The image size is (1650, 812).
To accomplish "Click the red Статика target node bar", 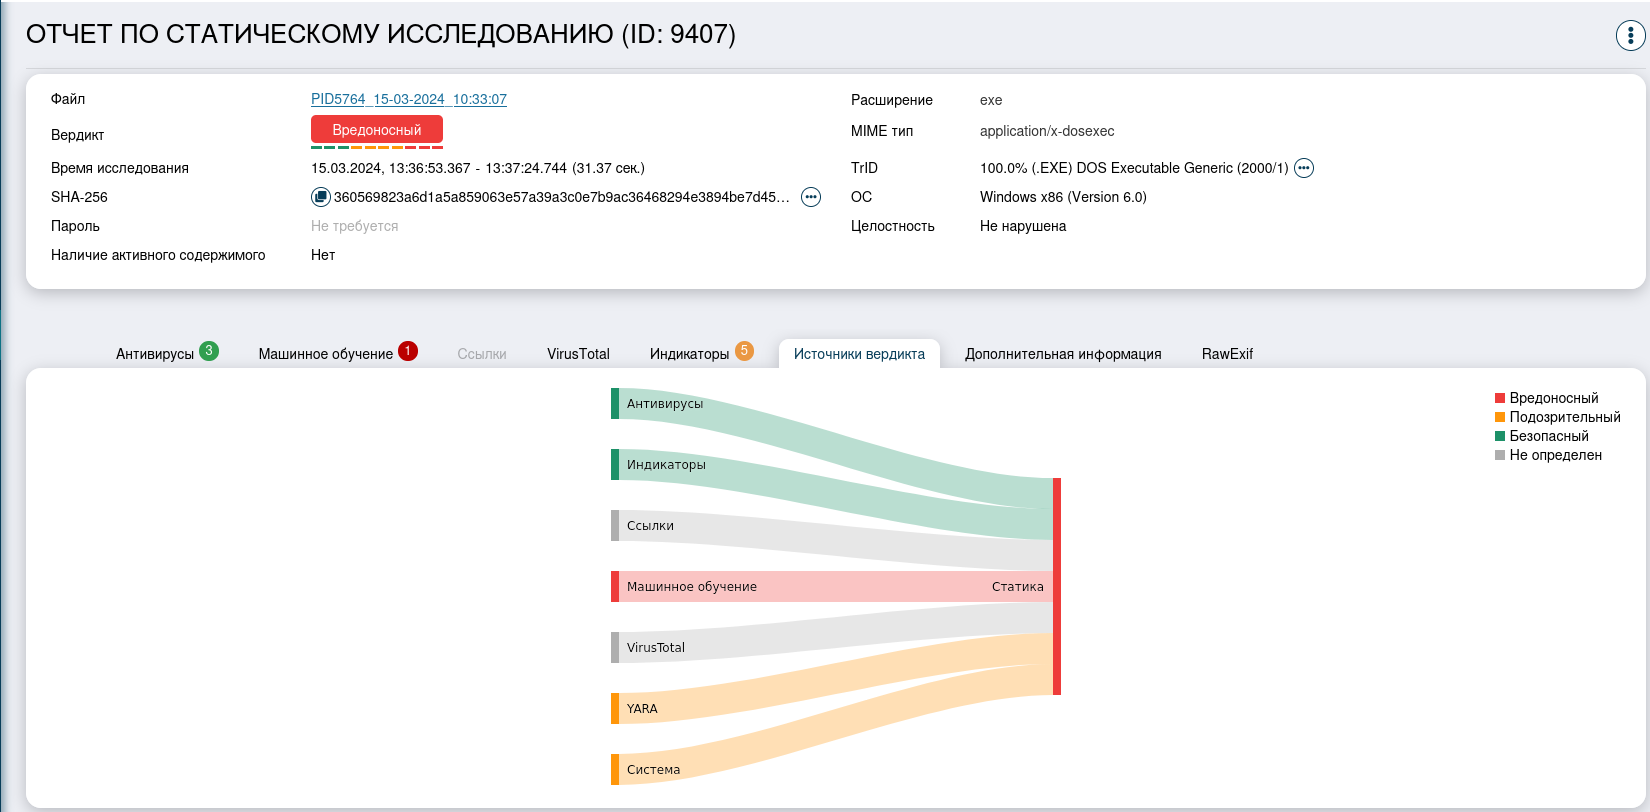I will click(1056, 586).
